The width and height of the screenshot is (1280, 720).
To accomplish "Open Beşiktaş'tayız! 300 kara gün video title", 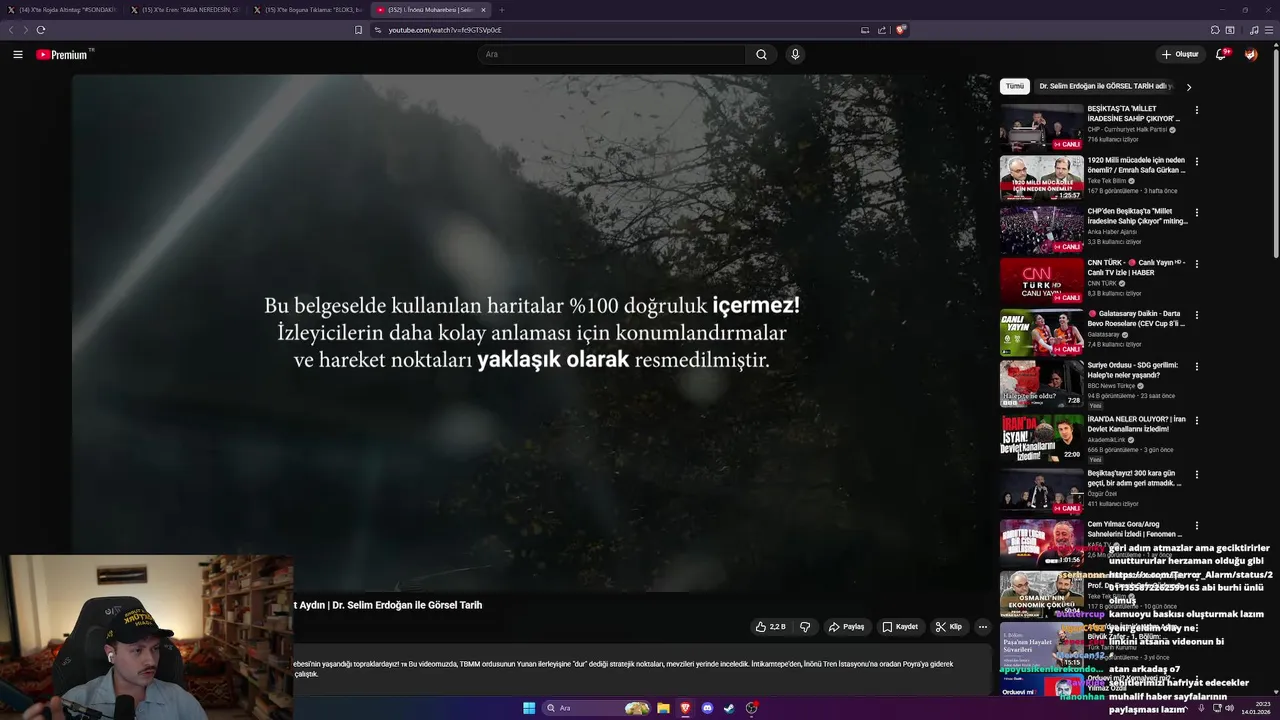I will (1135, 478).
